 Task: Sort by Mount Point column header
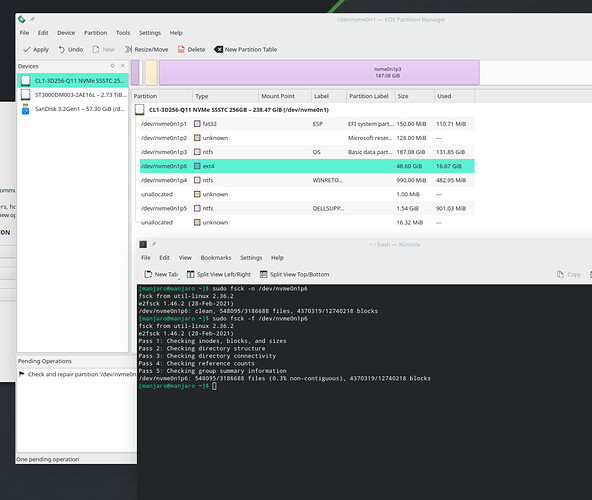coord(285,96)
